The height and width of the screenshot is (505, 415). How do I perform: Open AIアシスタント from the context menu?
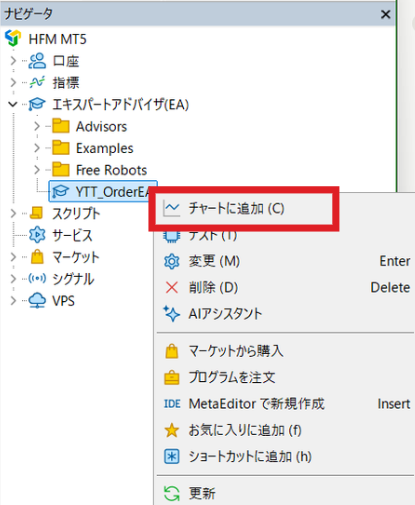pos(285,314)
